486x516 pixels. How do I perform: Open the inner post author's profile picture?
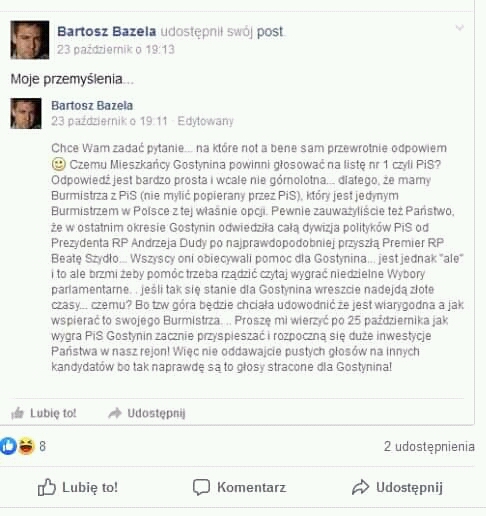tap(26, 113)
